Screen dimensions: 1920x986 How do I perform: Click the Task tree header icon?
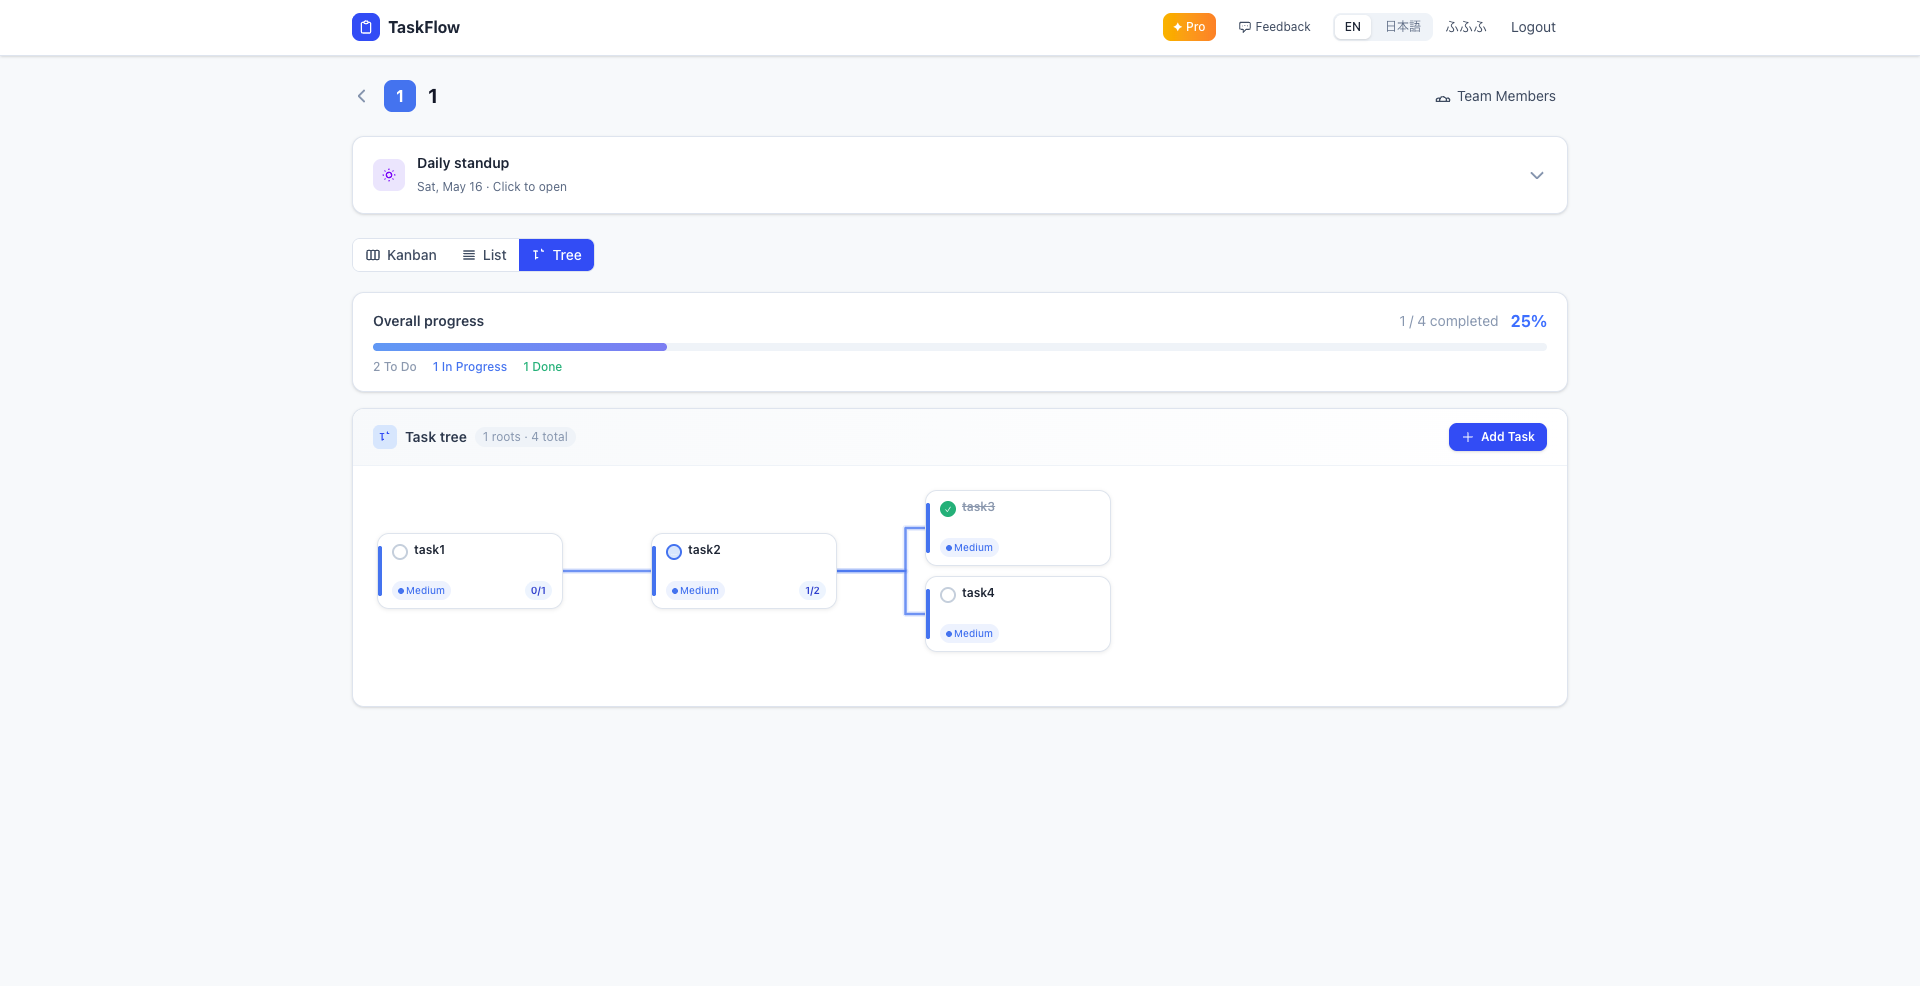coord(385,437)
